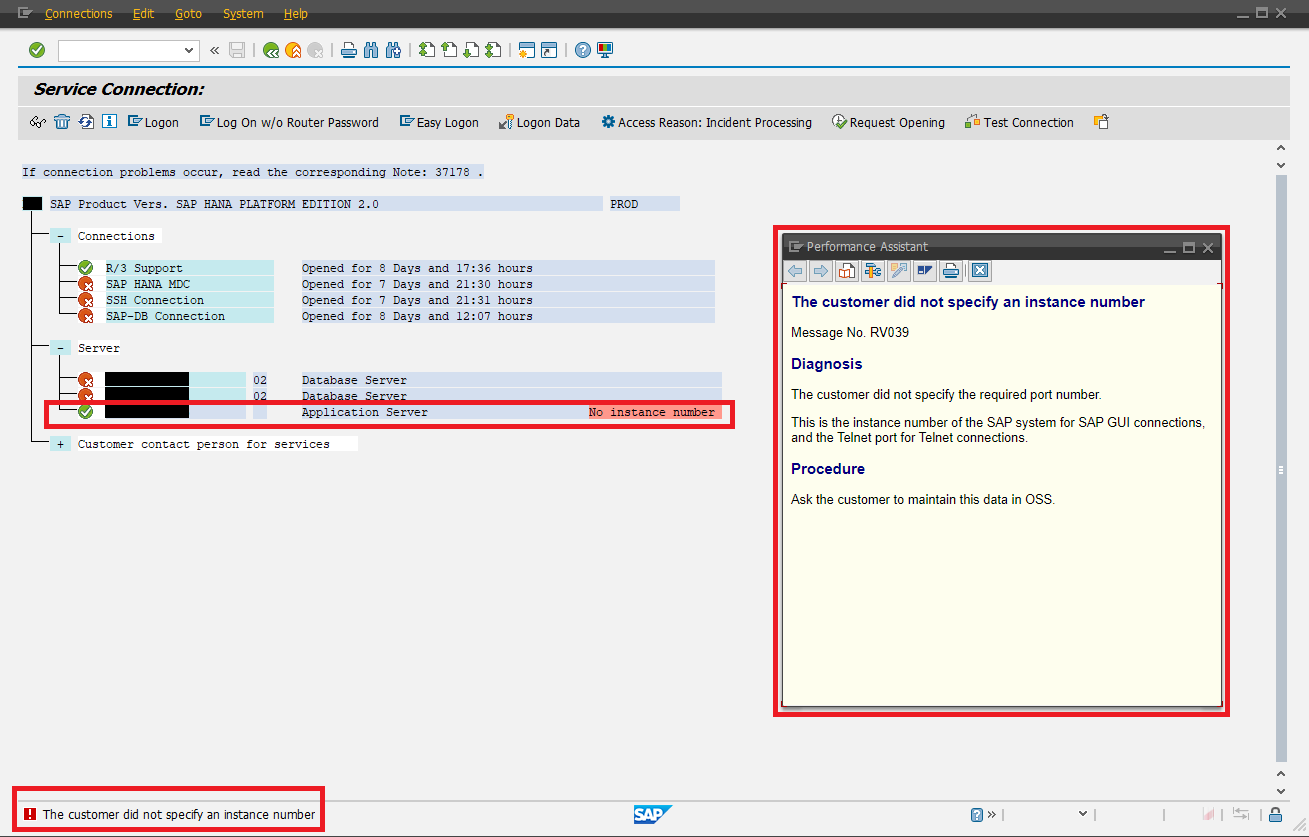
Task: Click the Find Next binoculars icon
Action: pyautogui.click(x=393, y=50)
